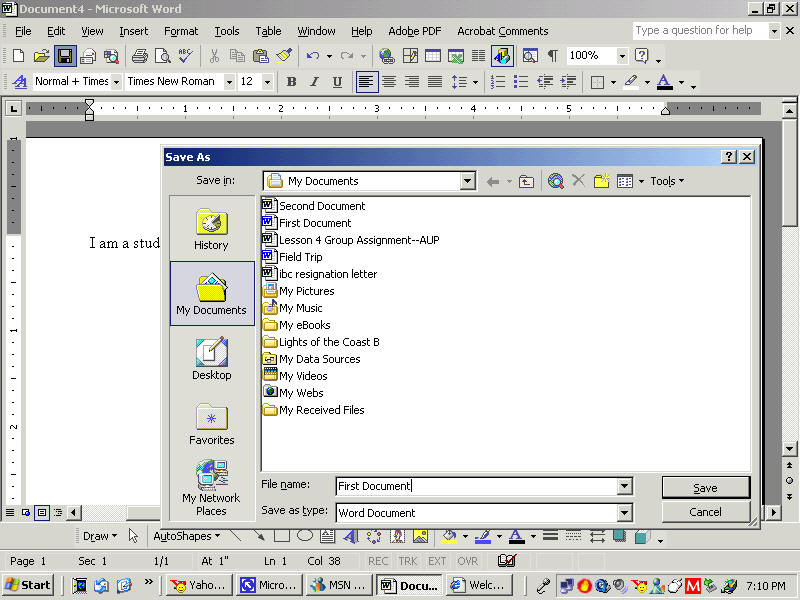
Task: Click the floppy-disk Save icon in Standard toolbar
Action: click(65, 56)
